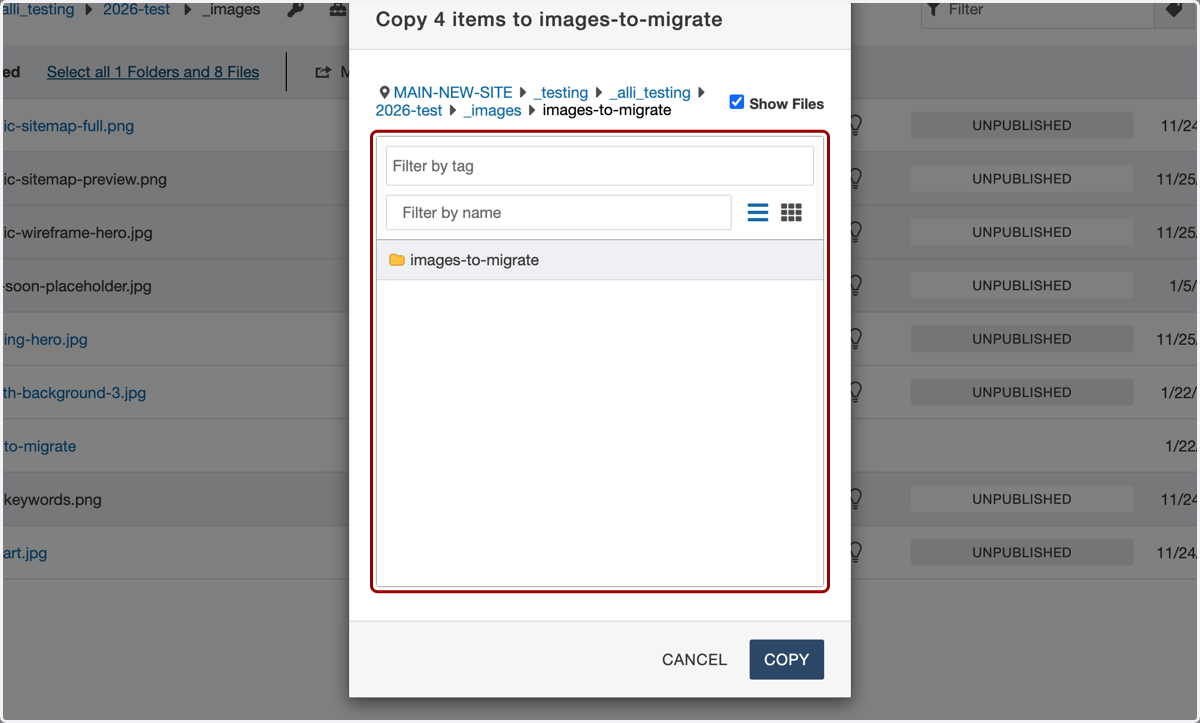Go to _testing breadcrumb link
1200x723 pixels.
coord(561,92)
